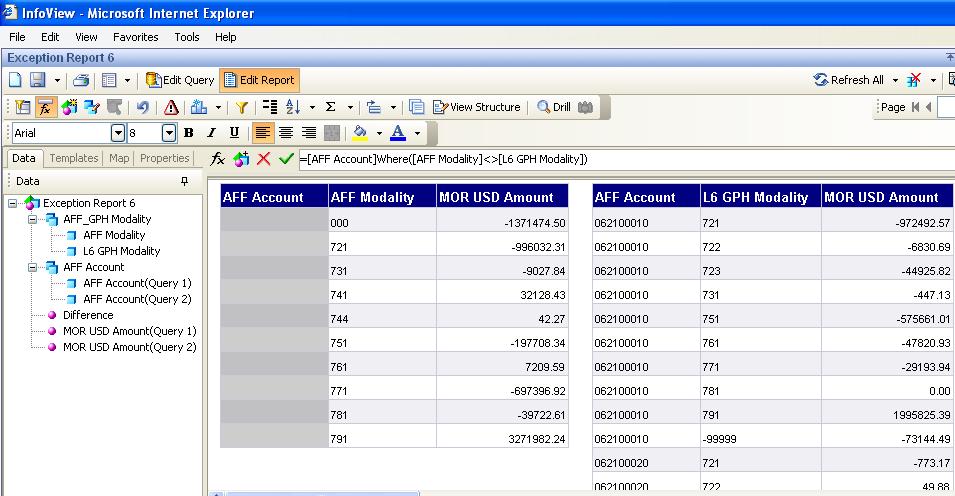955x496 pixels.
Task: Click the insert break icon
Action: pos(270,107)
